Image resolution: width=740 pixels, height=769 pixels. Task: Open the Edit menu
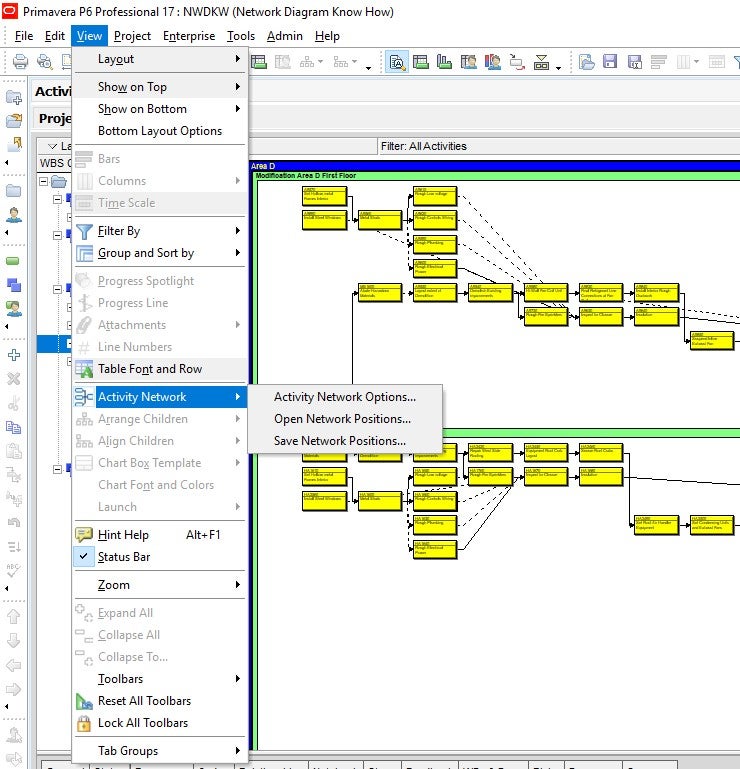tap(54, 36)
